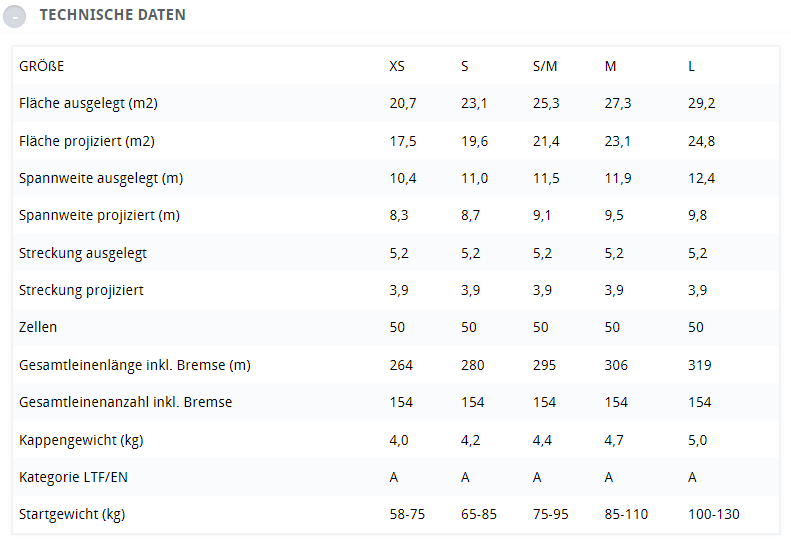Select the M size column header
The width and height of the screenshot is (791, 544).
(x=610, y=66)
